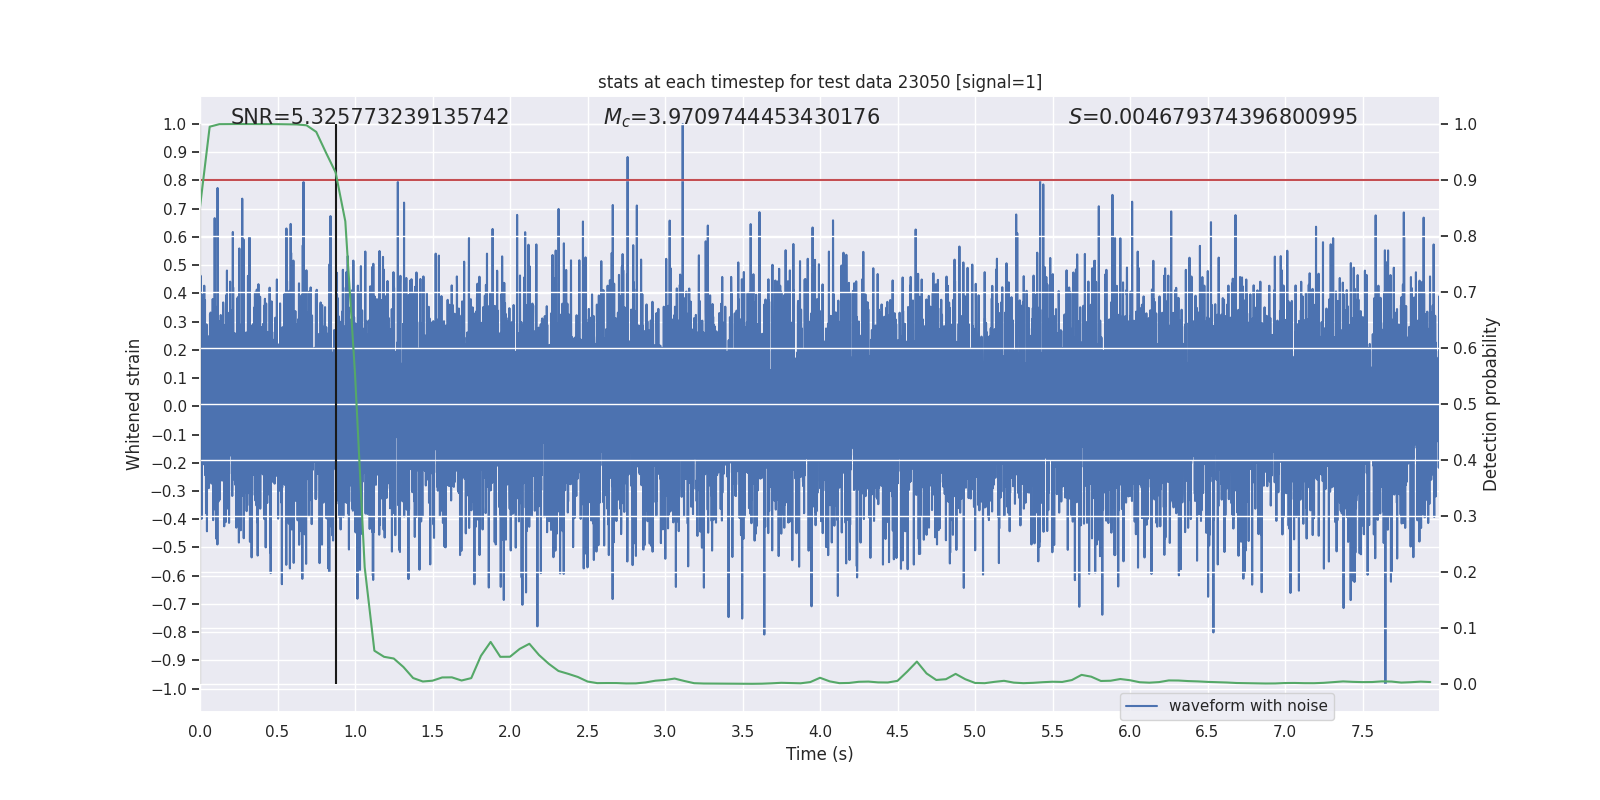Viewport: 1600px width, 800px height.
Task: Click the 1.0 tick on the right axis
Action: tap(1465, 125)
